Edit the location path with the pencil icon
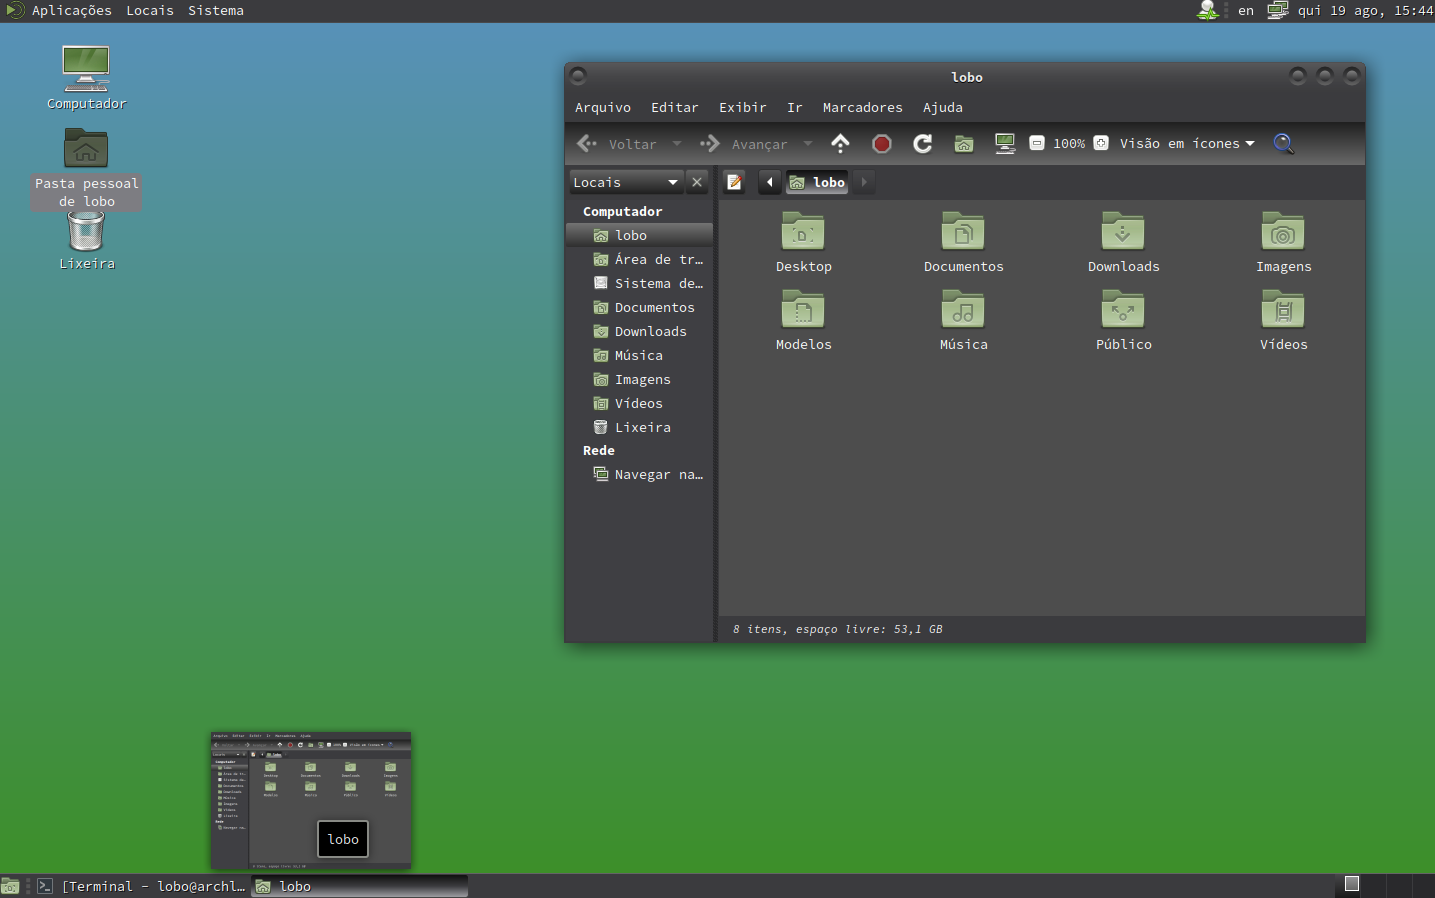 tap(734, 182)
